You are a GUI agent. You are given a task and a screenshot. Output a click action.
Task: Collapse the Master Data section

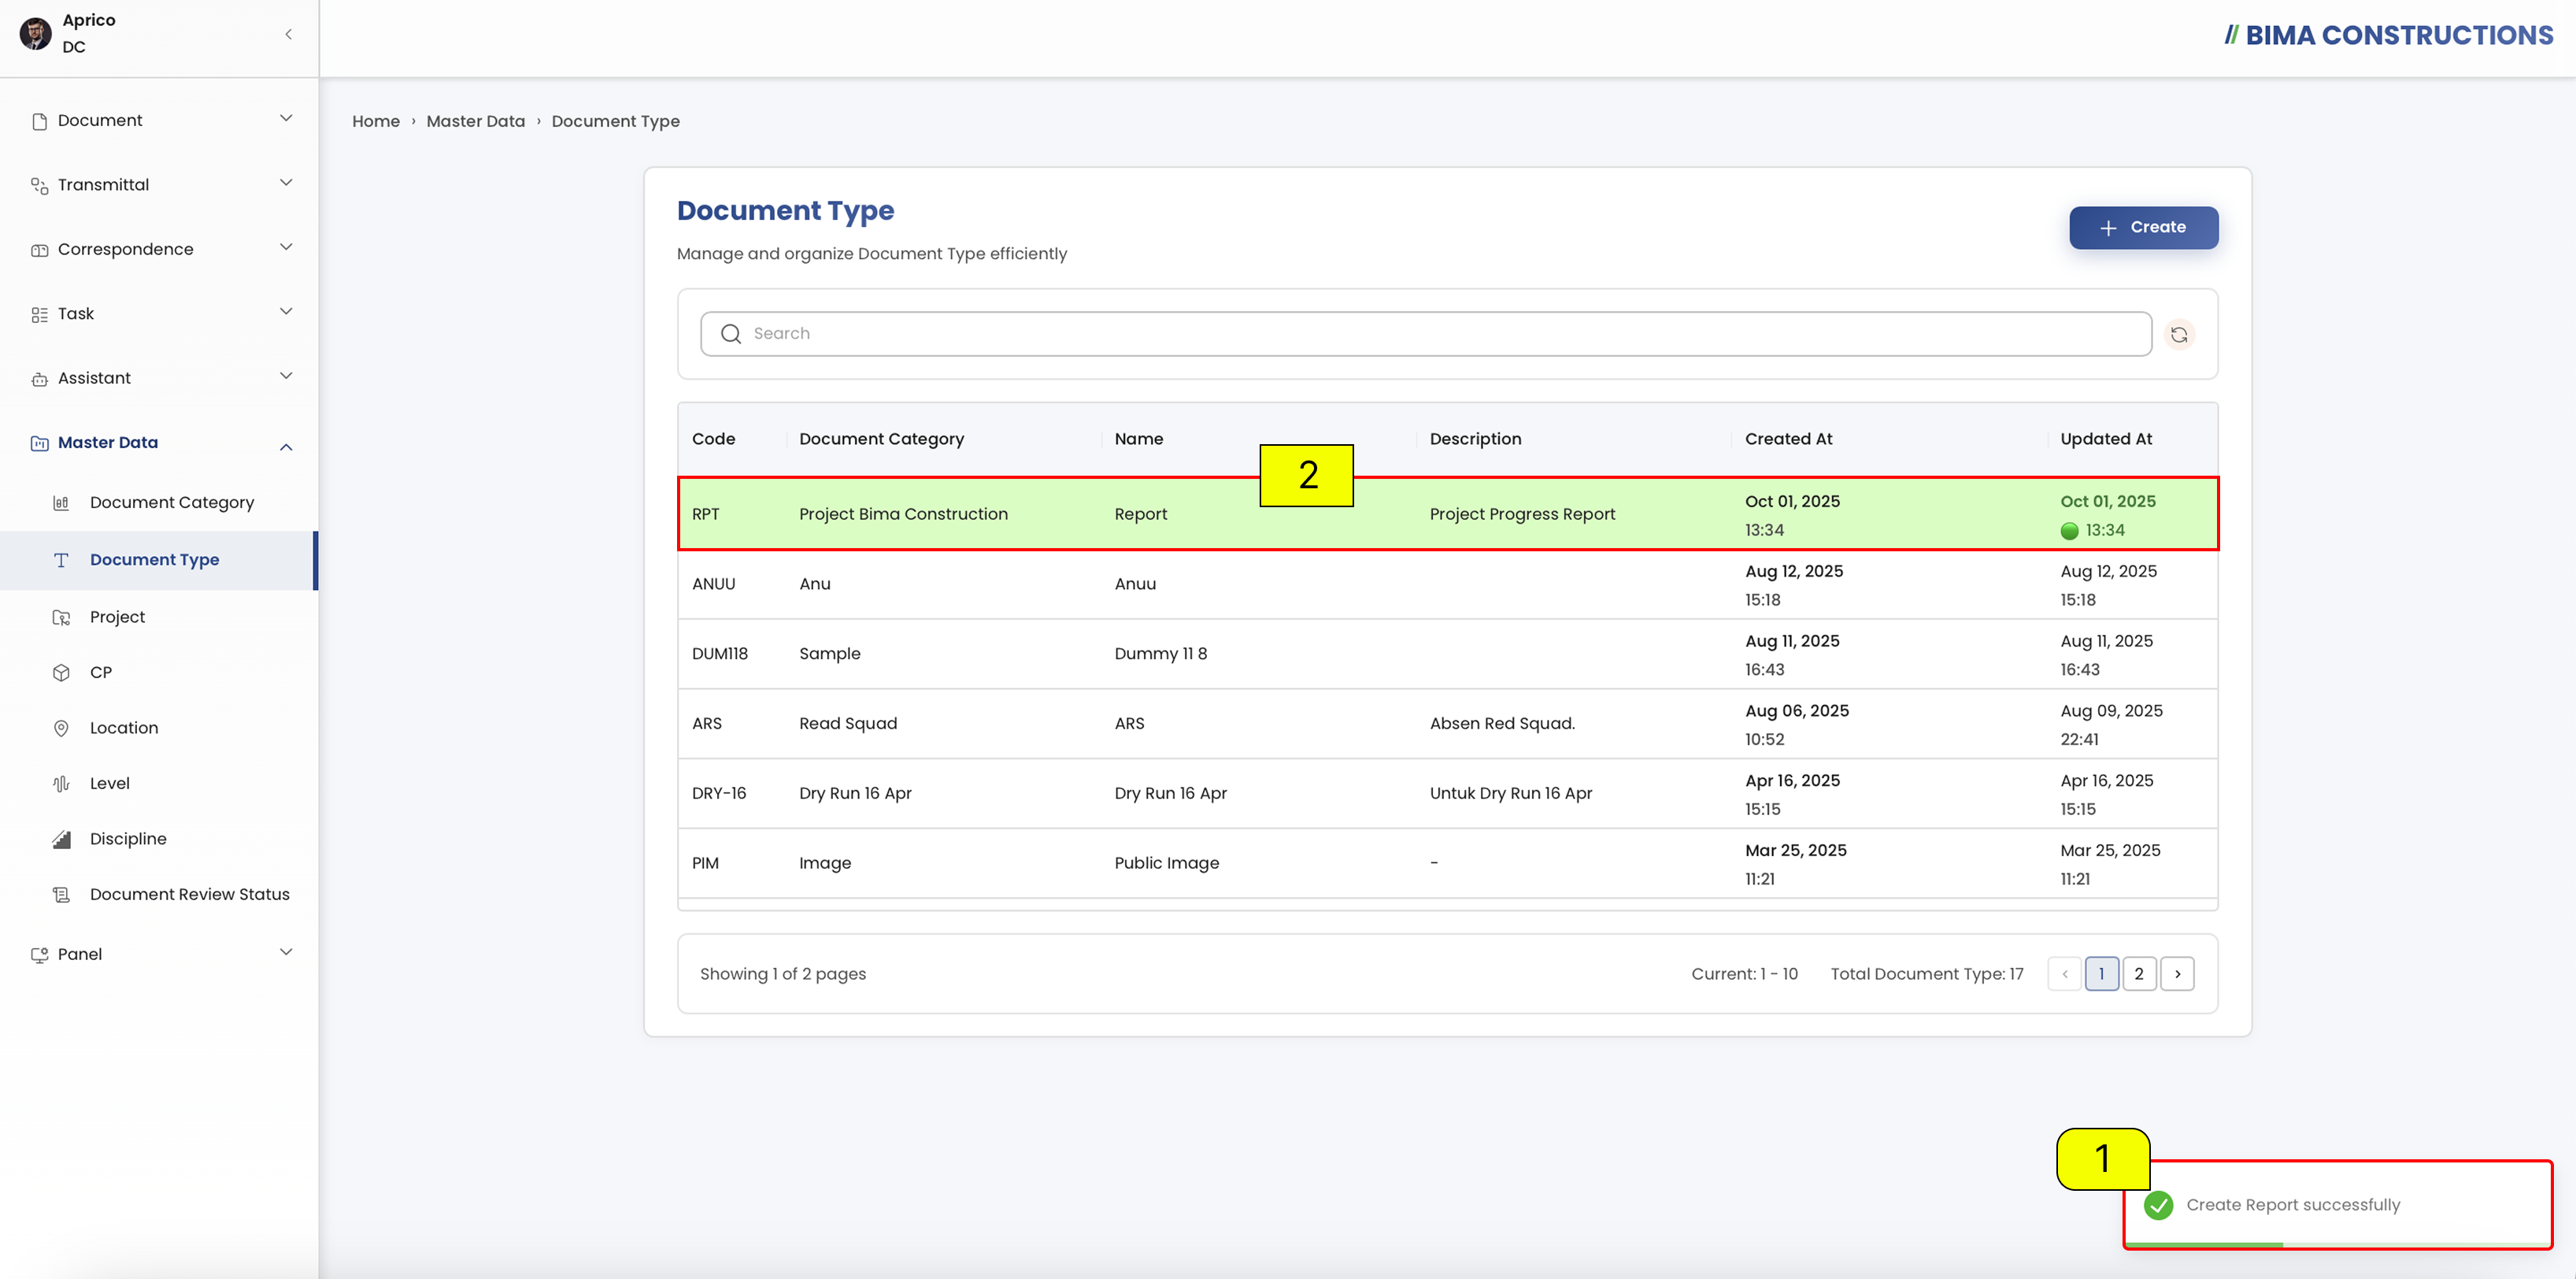pyautogui.click(x=286, y=447)
